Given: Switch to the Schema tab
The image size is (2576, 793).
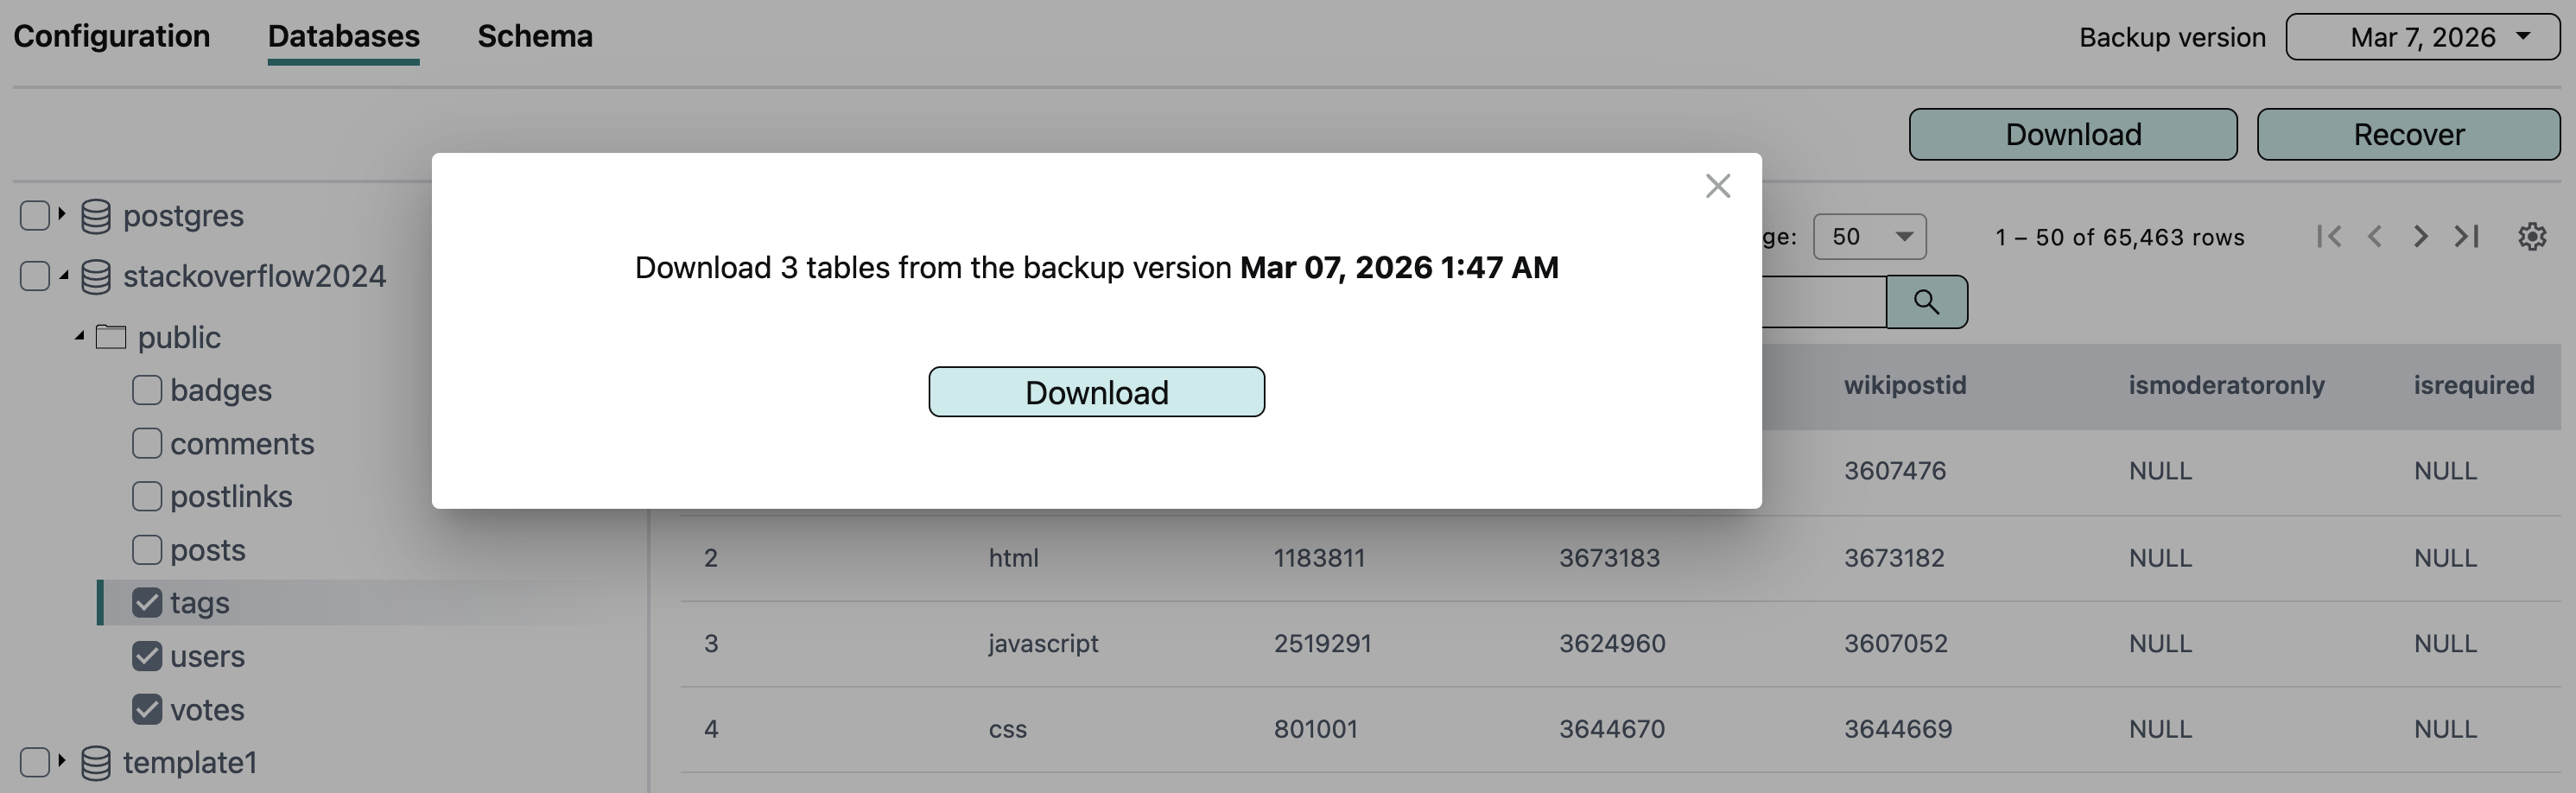Looking at the screenshot, I should (534, 37).
